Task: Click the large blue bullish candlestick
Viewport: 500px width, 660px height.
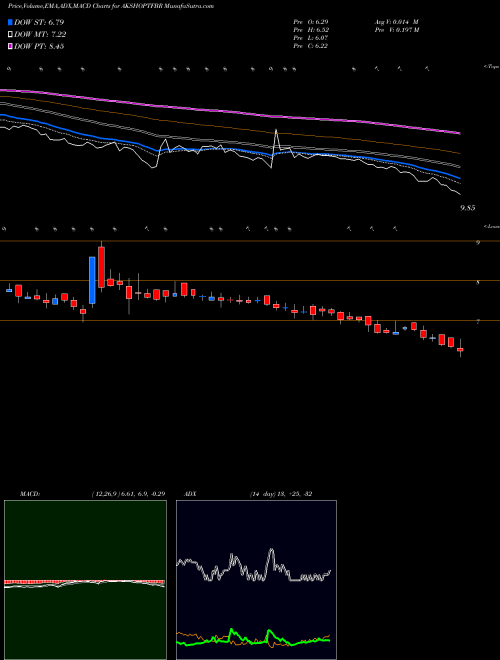Action: click(92, 280)
